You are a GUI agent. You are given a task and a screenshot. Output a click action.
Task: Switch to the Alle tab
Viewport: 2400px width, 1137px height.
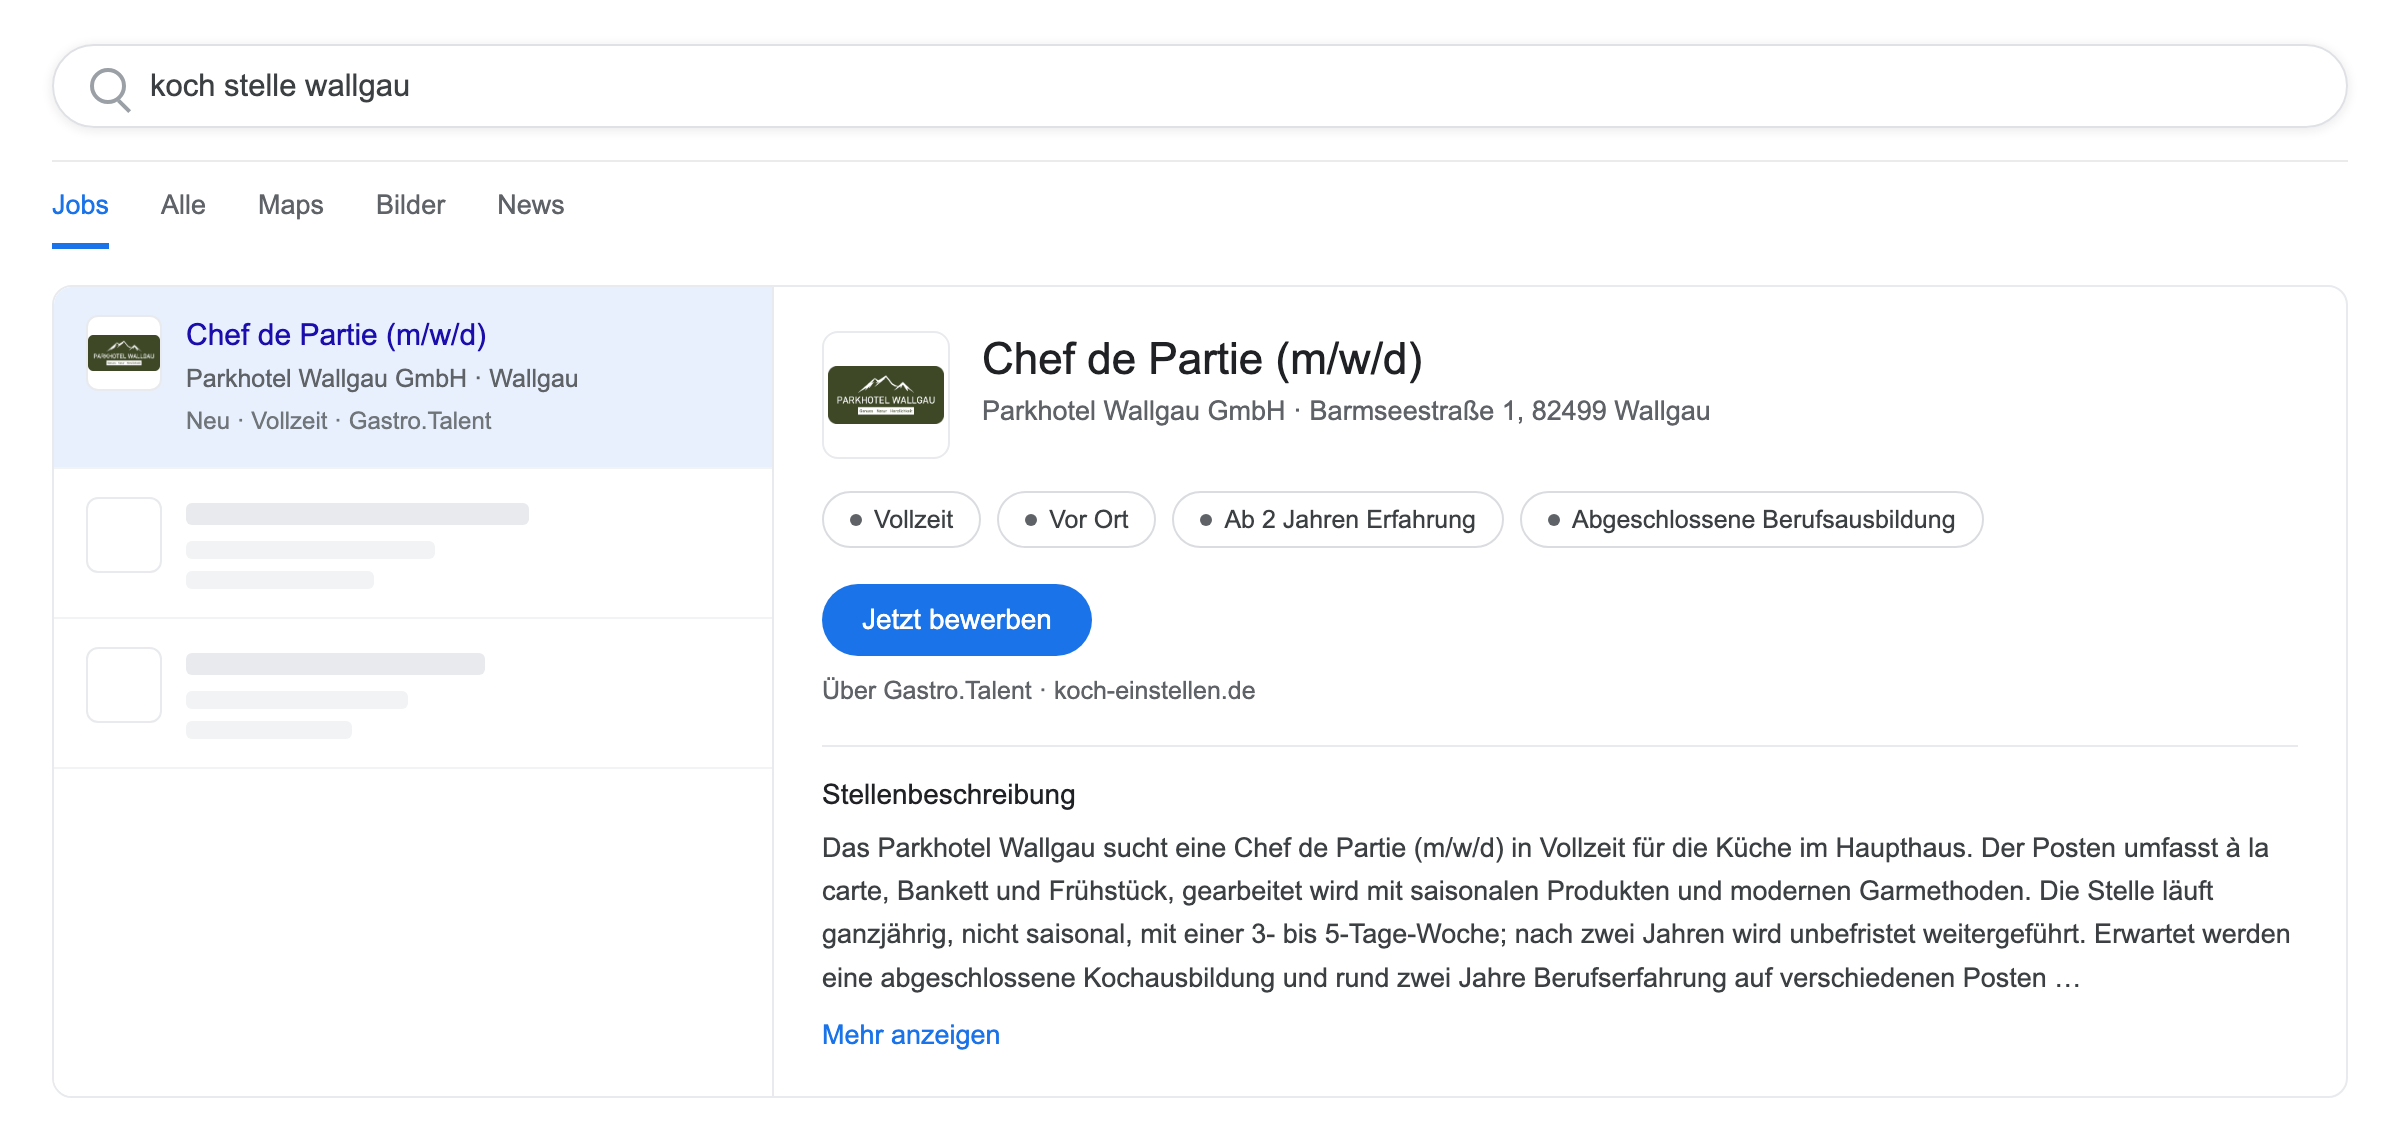click(183, 205)
